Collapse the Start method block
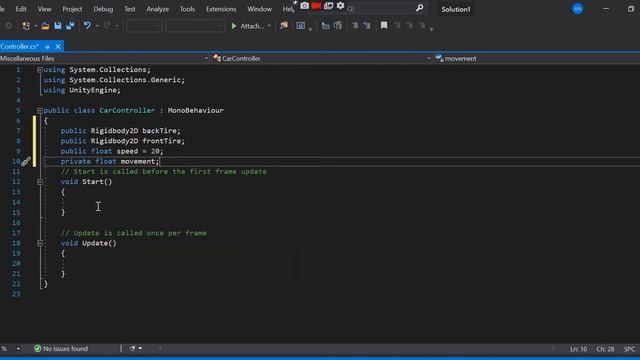Image resolution: width=640 pixels, height=360 pixels. (x=40, y=182)
